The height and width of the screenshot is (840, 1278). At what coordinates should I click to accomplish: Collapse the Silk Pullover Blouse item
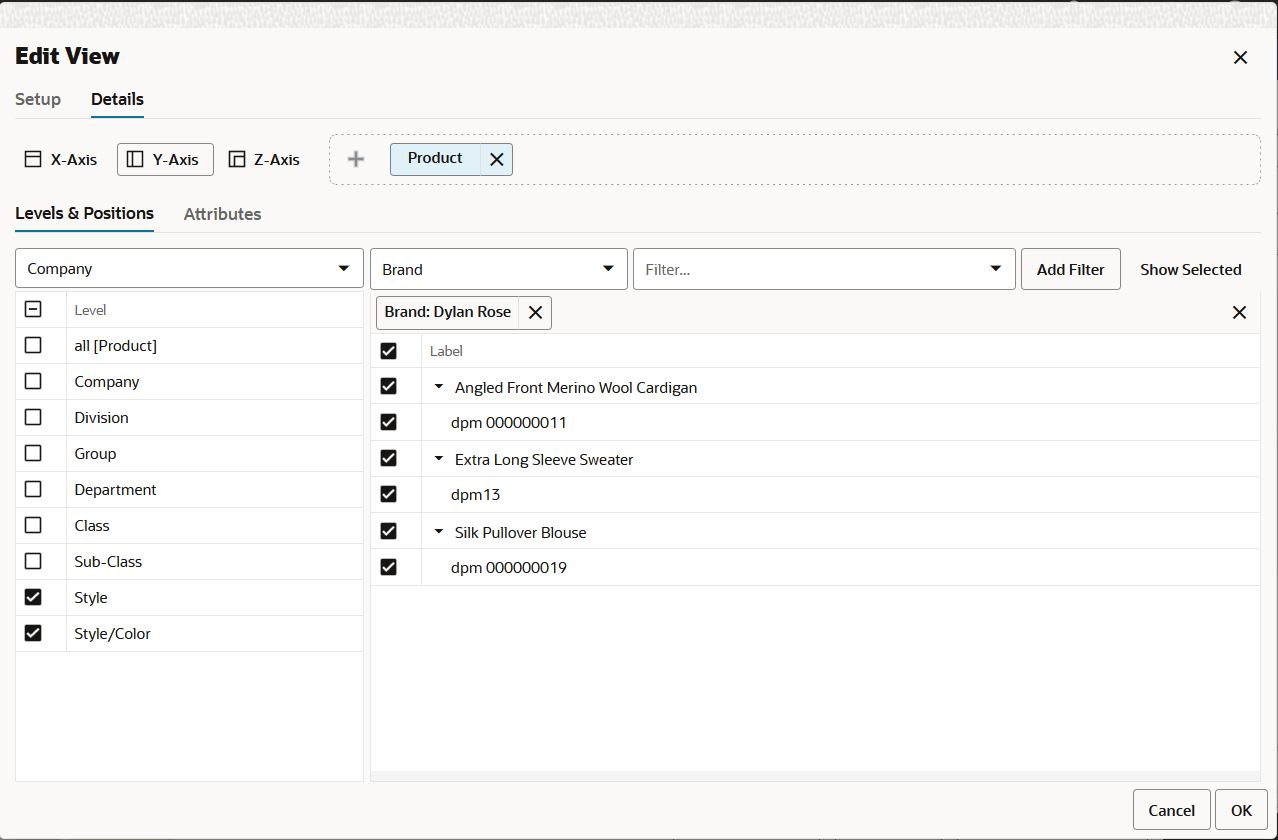(x=438, y=531)
